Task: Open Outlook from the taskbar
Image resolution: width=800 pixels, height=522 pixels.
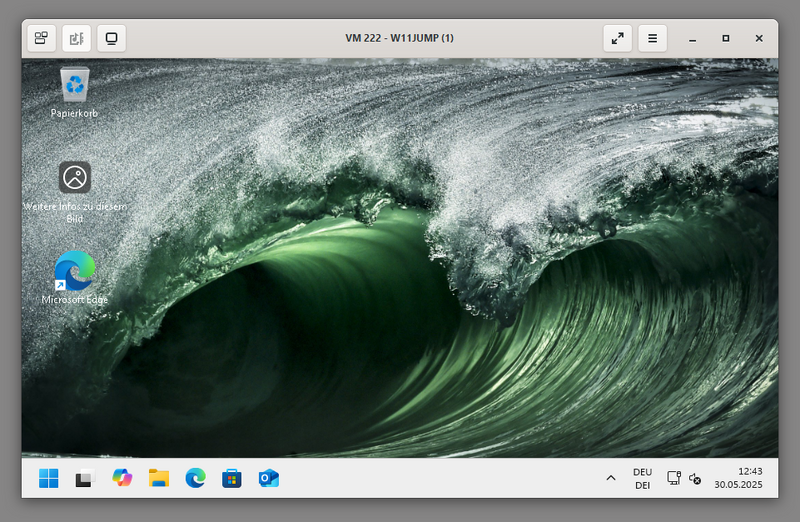Action: coord(268,478)
